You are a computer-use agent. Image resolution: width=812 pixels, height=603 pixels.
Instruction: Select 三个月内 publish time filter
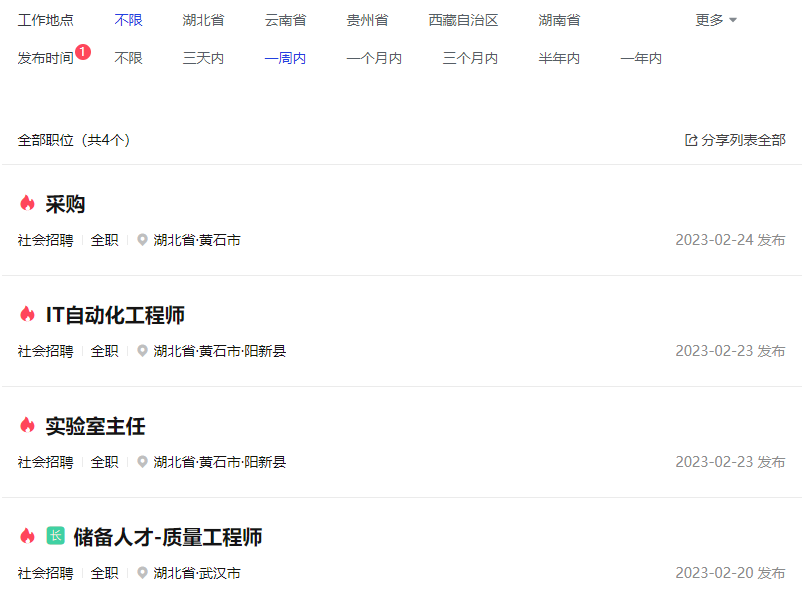470,58
